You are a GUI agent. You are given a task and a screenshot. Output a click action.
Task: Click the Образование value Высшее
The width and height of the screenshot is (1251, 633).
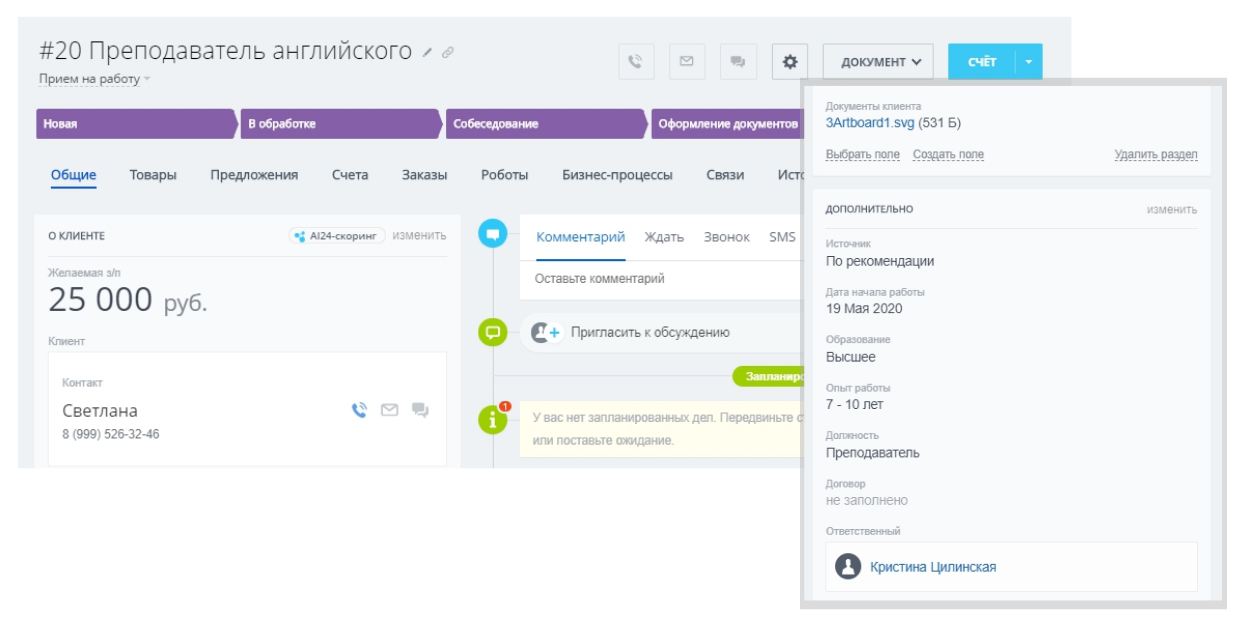point(851,357)
